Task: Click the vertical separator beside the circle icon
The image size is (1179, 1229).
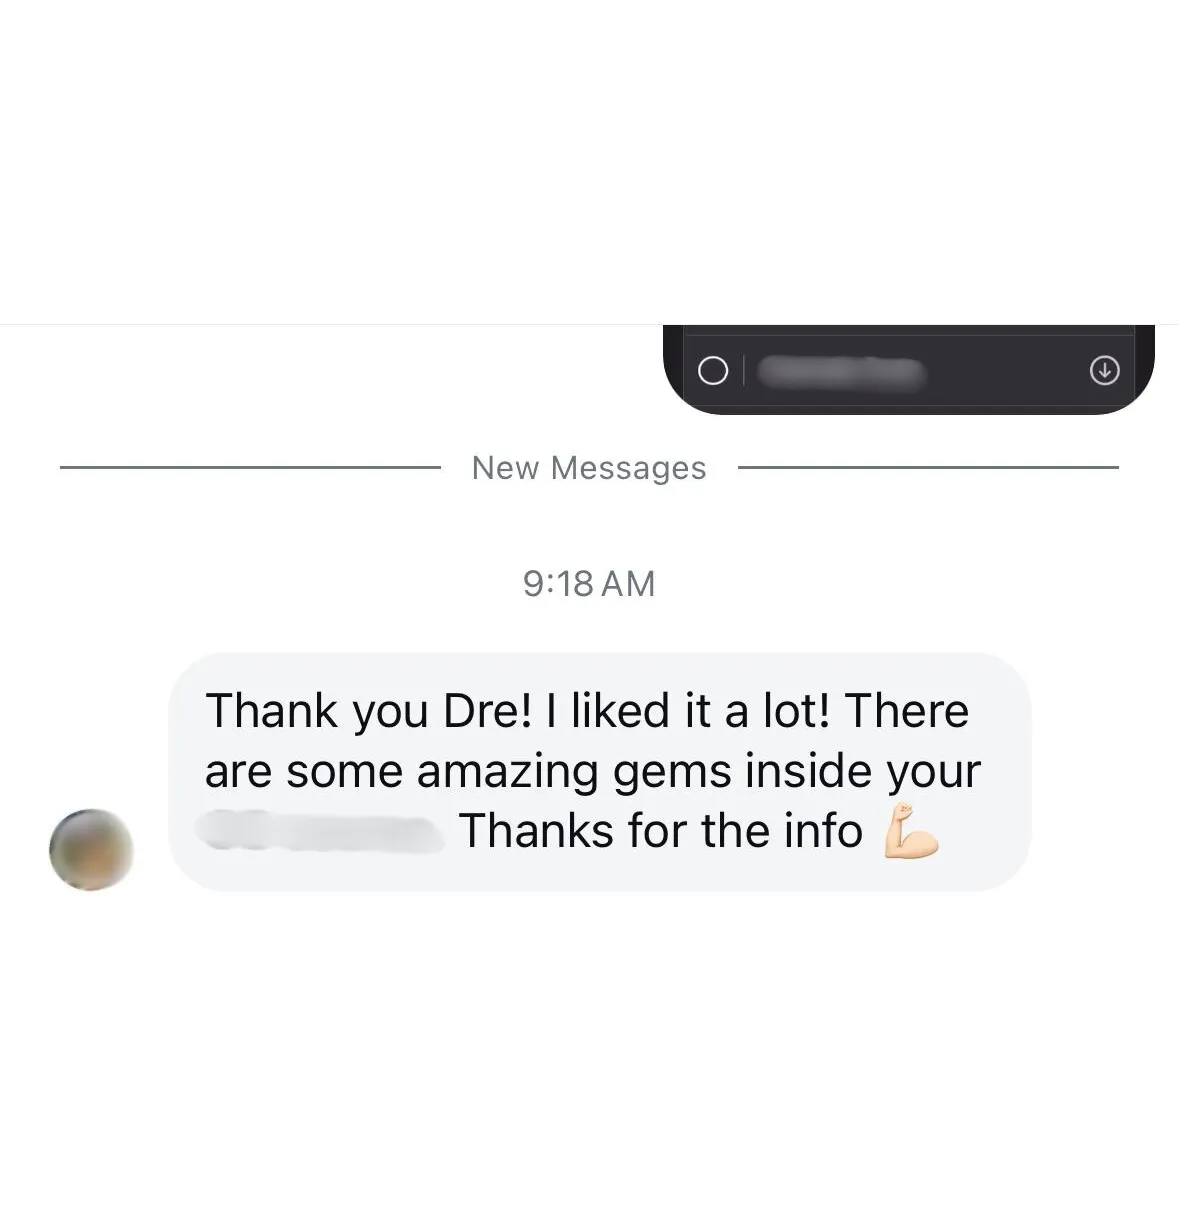Action: pyautogui.click(x=743, y=371)
